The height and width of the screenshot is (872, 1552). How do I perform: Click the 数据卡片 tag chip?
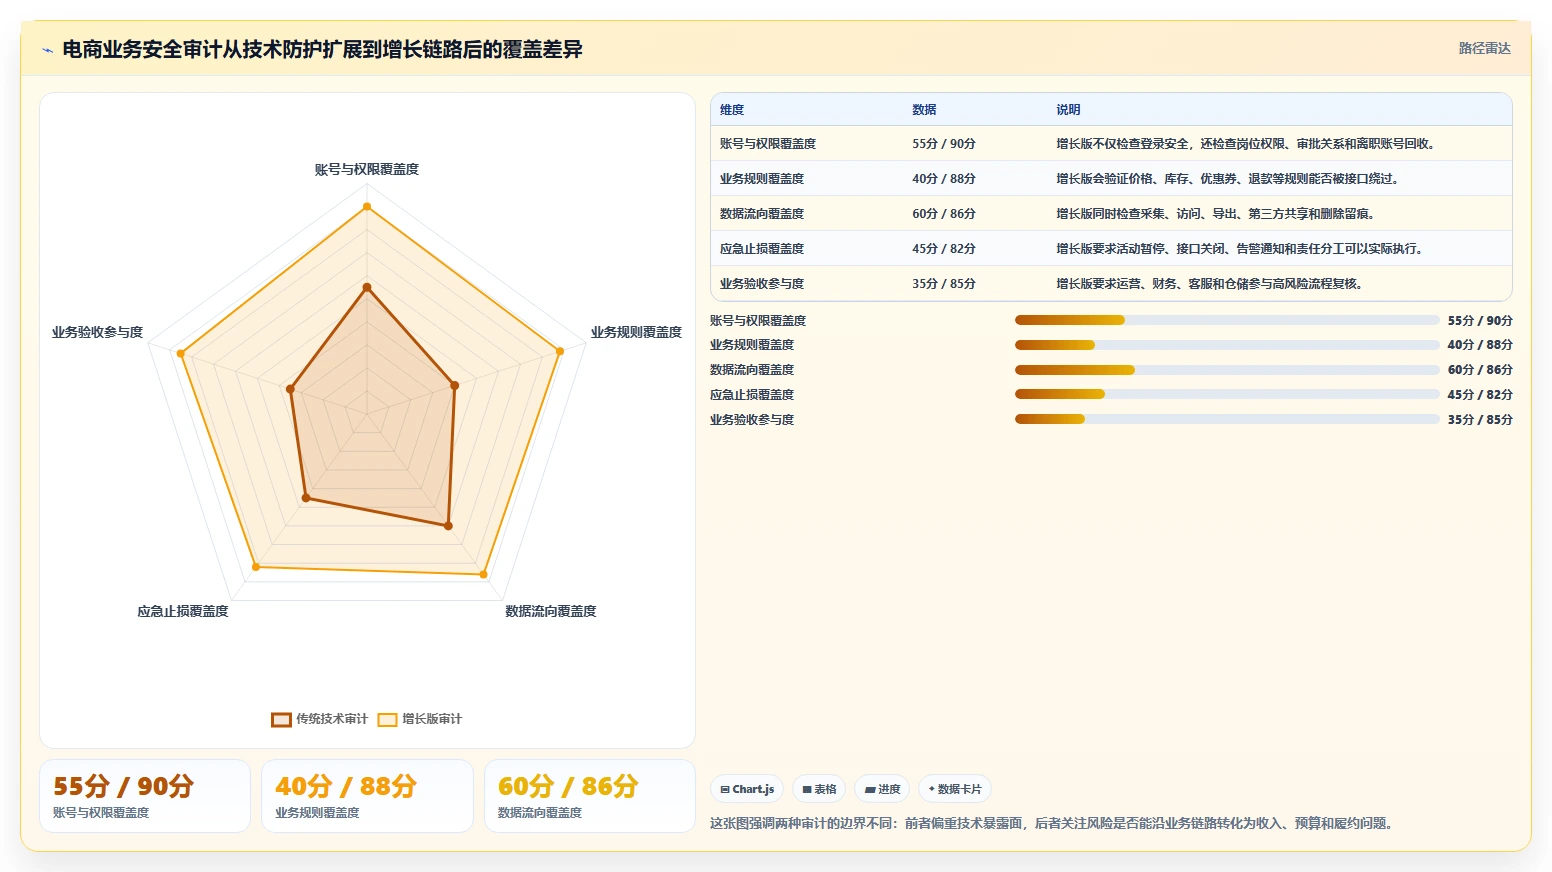point(955,789)
